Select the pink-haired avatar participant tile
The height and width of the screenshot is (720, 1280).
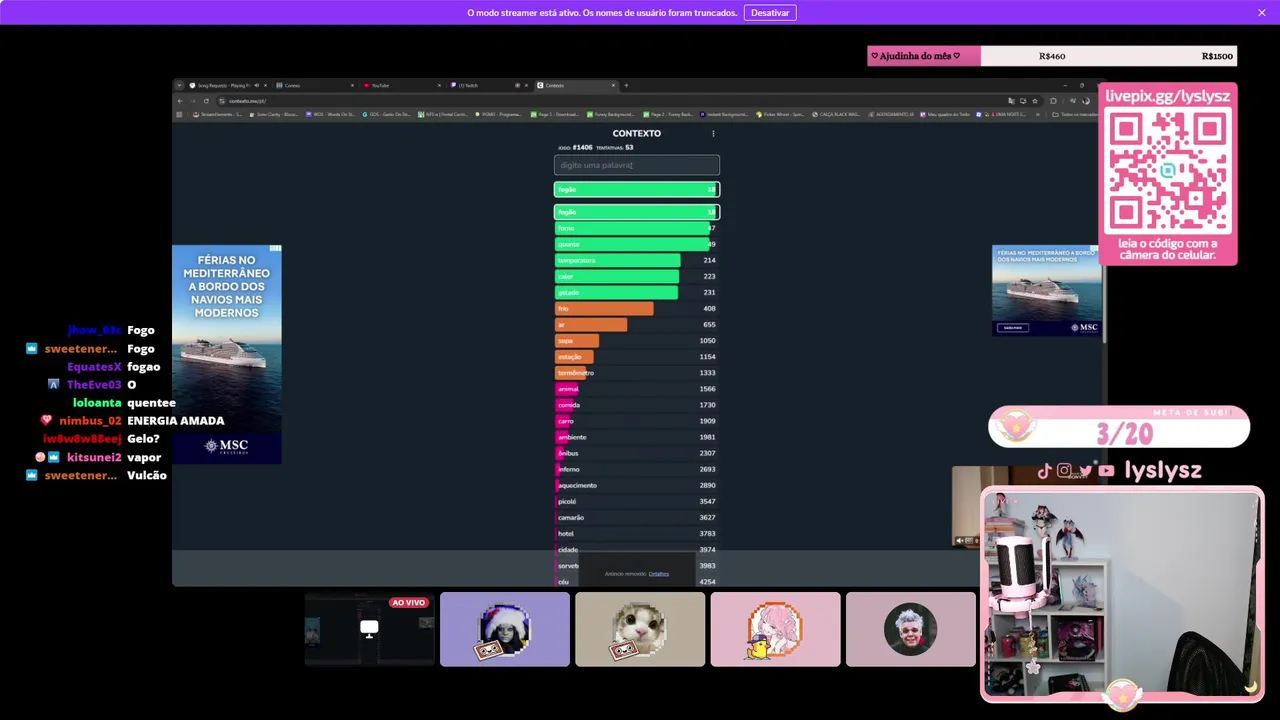[x=775, y=629]
